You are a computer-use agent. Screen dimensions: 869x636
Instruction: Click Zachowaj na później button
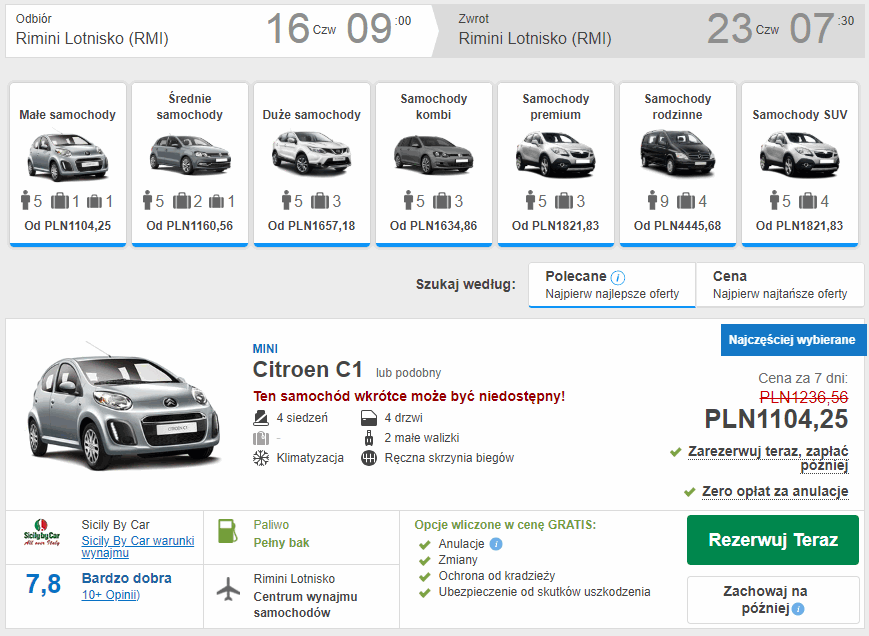coord(772,599)
